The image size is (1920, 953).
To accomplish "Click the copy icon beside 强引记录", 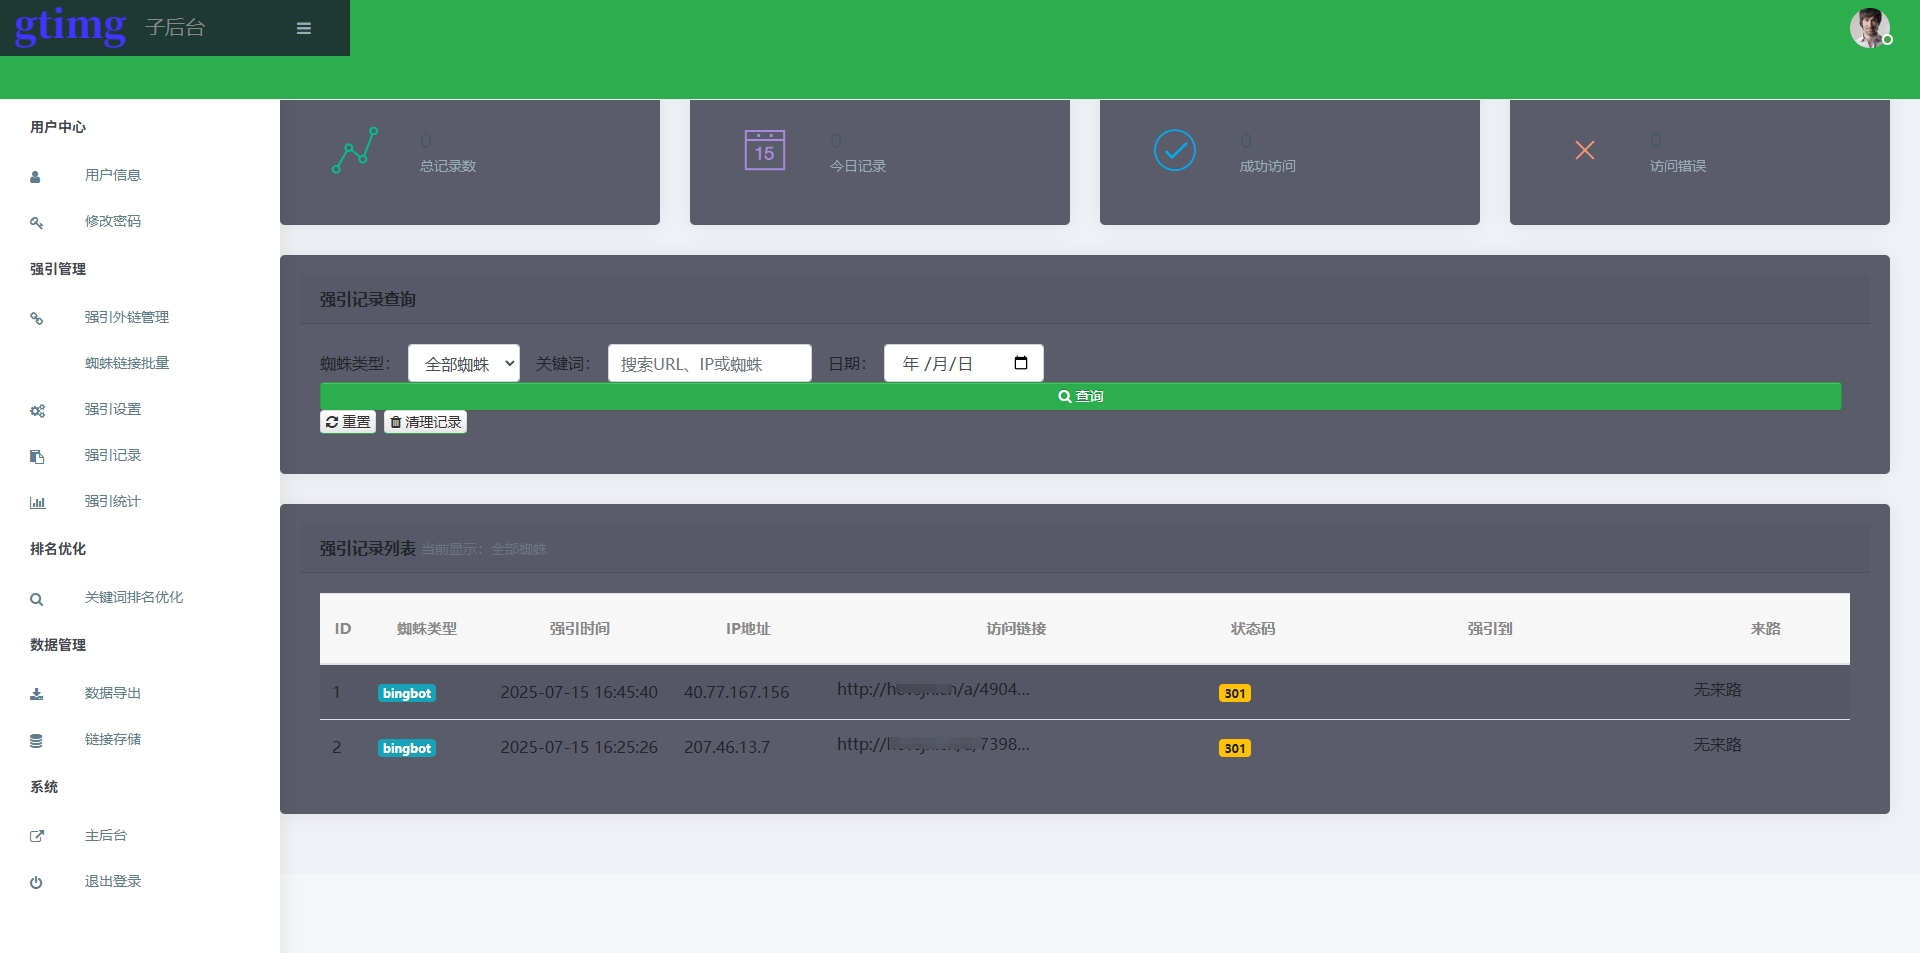I will 37,457.
